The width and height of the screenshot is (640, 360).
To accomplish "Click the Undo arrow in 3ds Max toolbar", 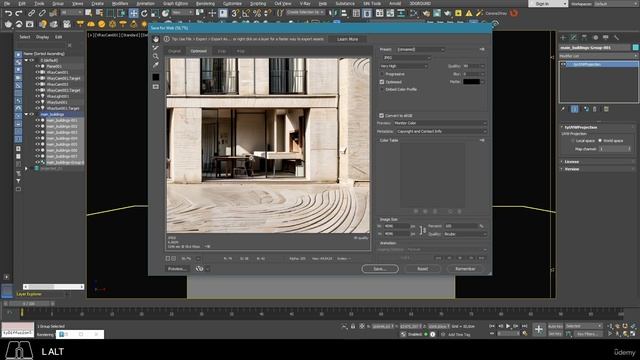I will [8, 13].
